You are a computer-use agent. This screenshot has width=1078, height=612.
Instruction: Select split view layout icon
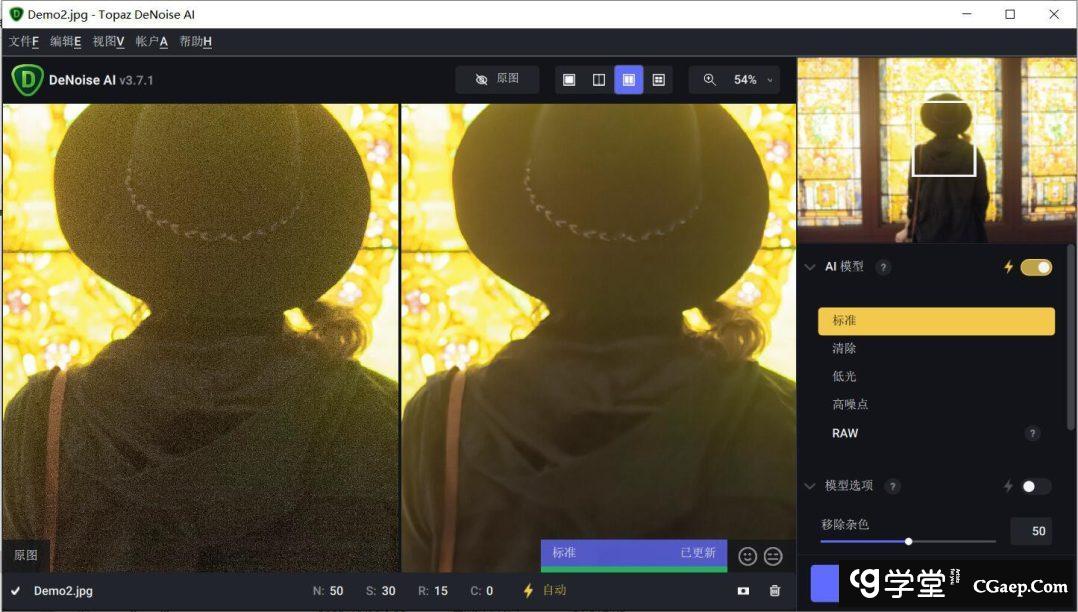coord(599,80)
